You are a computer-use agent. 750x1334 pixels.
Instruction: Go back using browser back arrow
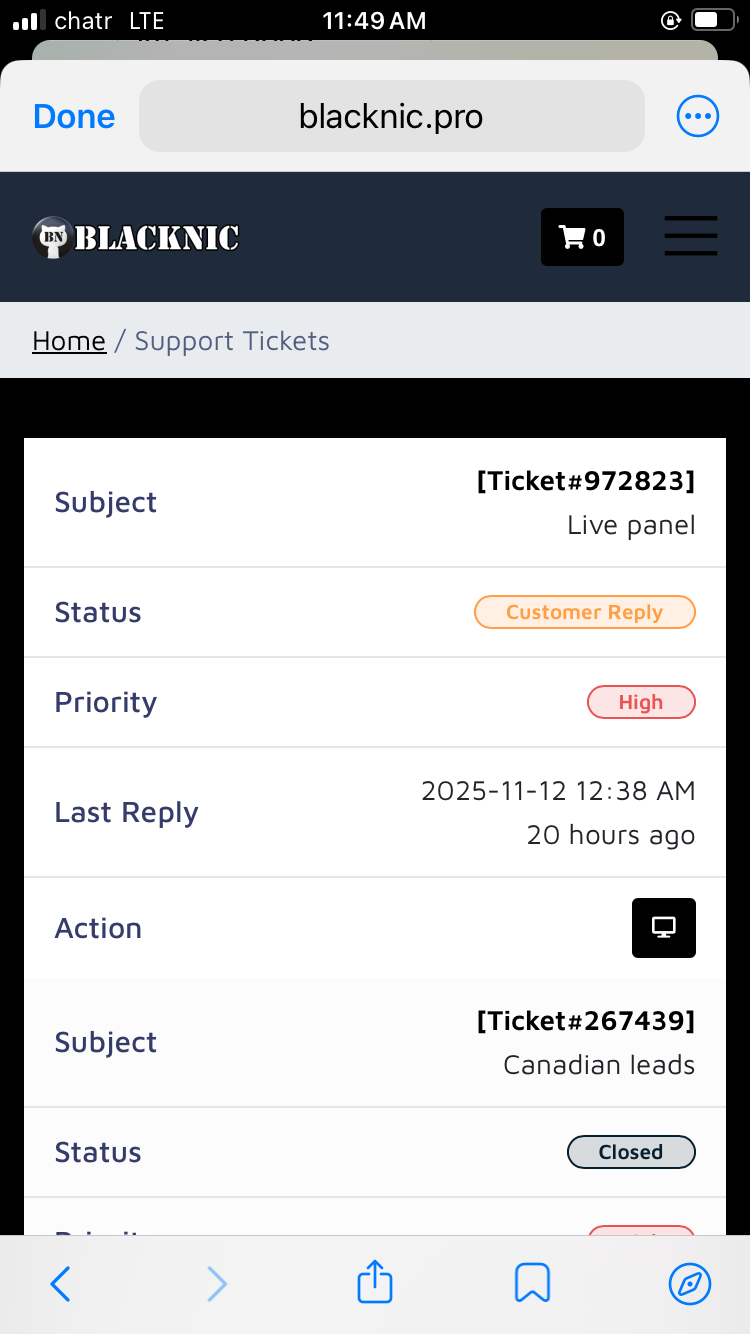pyautogui.click(x=61, y=1283)
